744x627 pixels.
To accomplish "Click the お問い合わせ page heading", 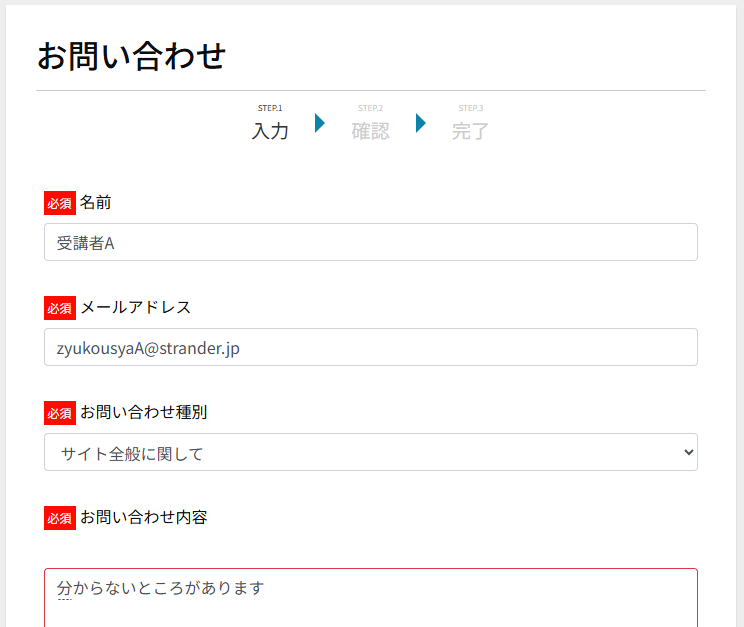I will [x=131, y=56].
